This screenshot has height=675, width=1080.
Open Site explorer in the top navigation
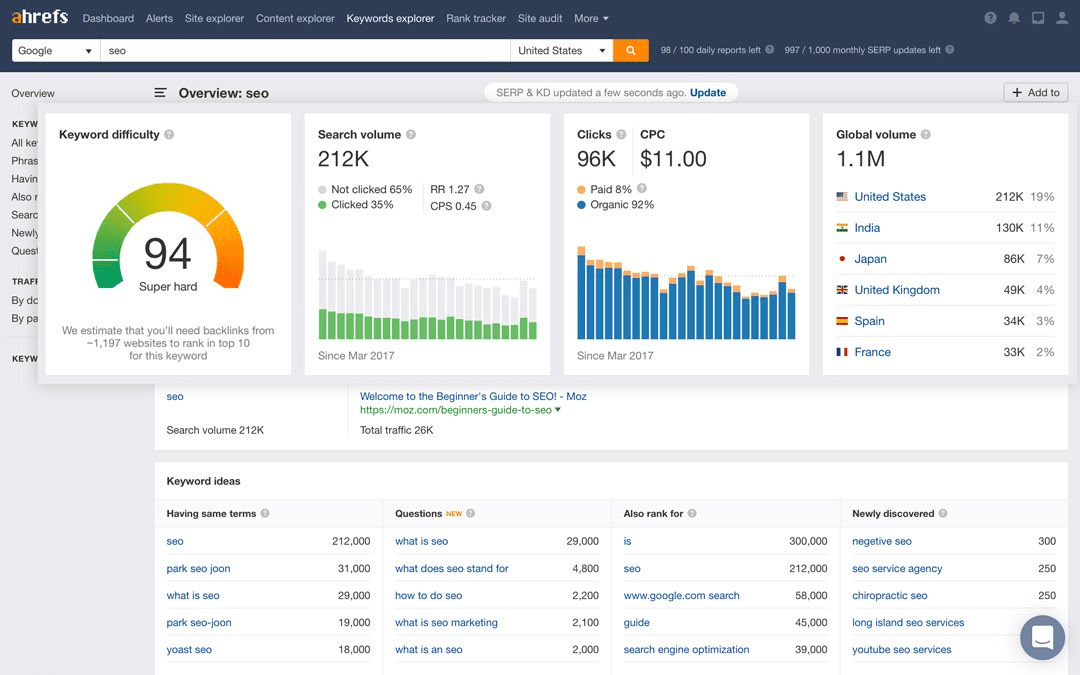tap(214, 19)
